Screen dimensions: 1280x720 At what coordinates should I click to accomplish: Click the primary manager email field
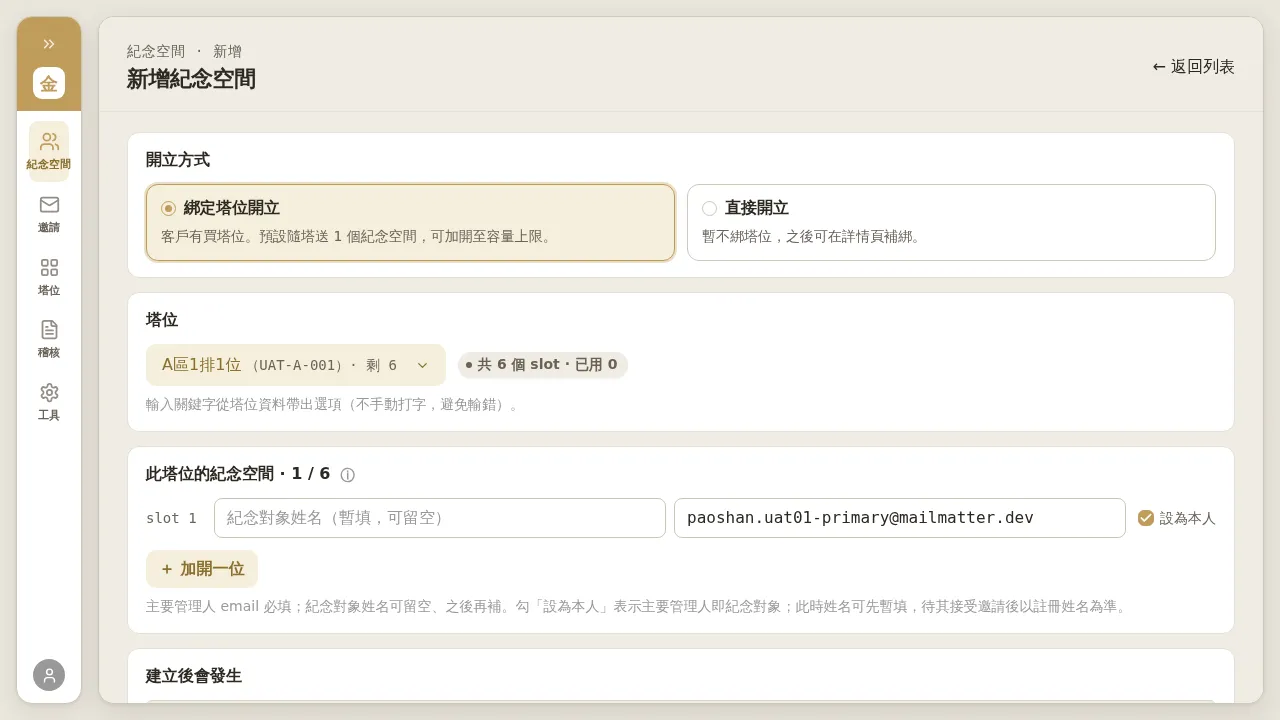tap(900, 518)
